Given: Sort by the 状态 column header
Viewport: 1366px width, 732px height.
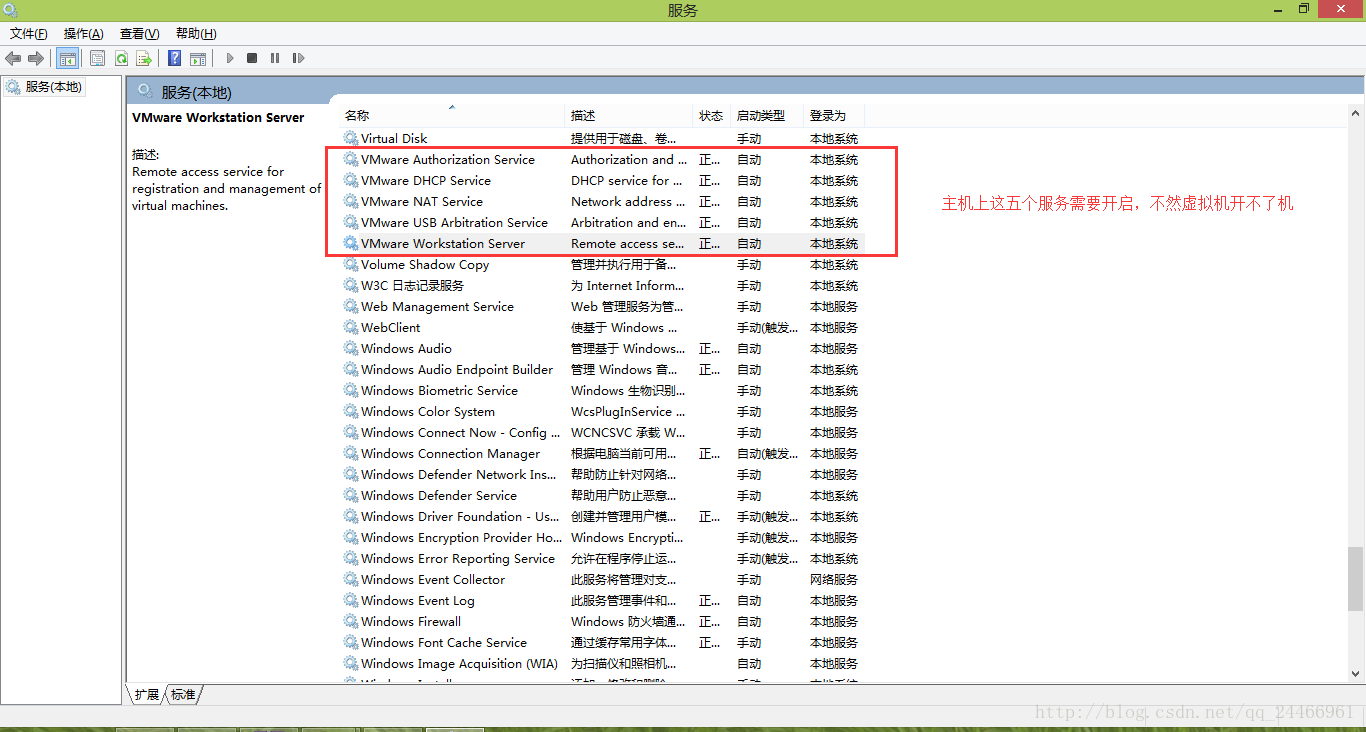Looking at the screenshot, I should pos(712,116).
